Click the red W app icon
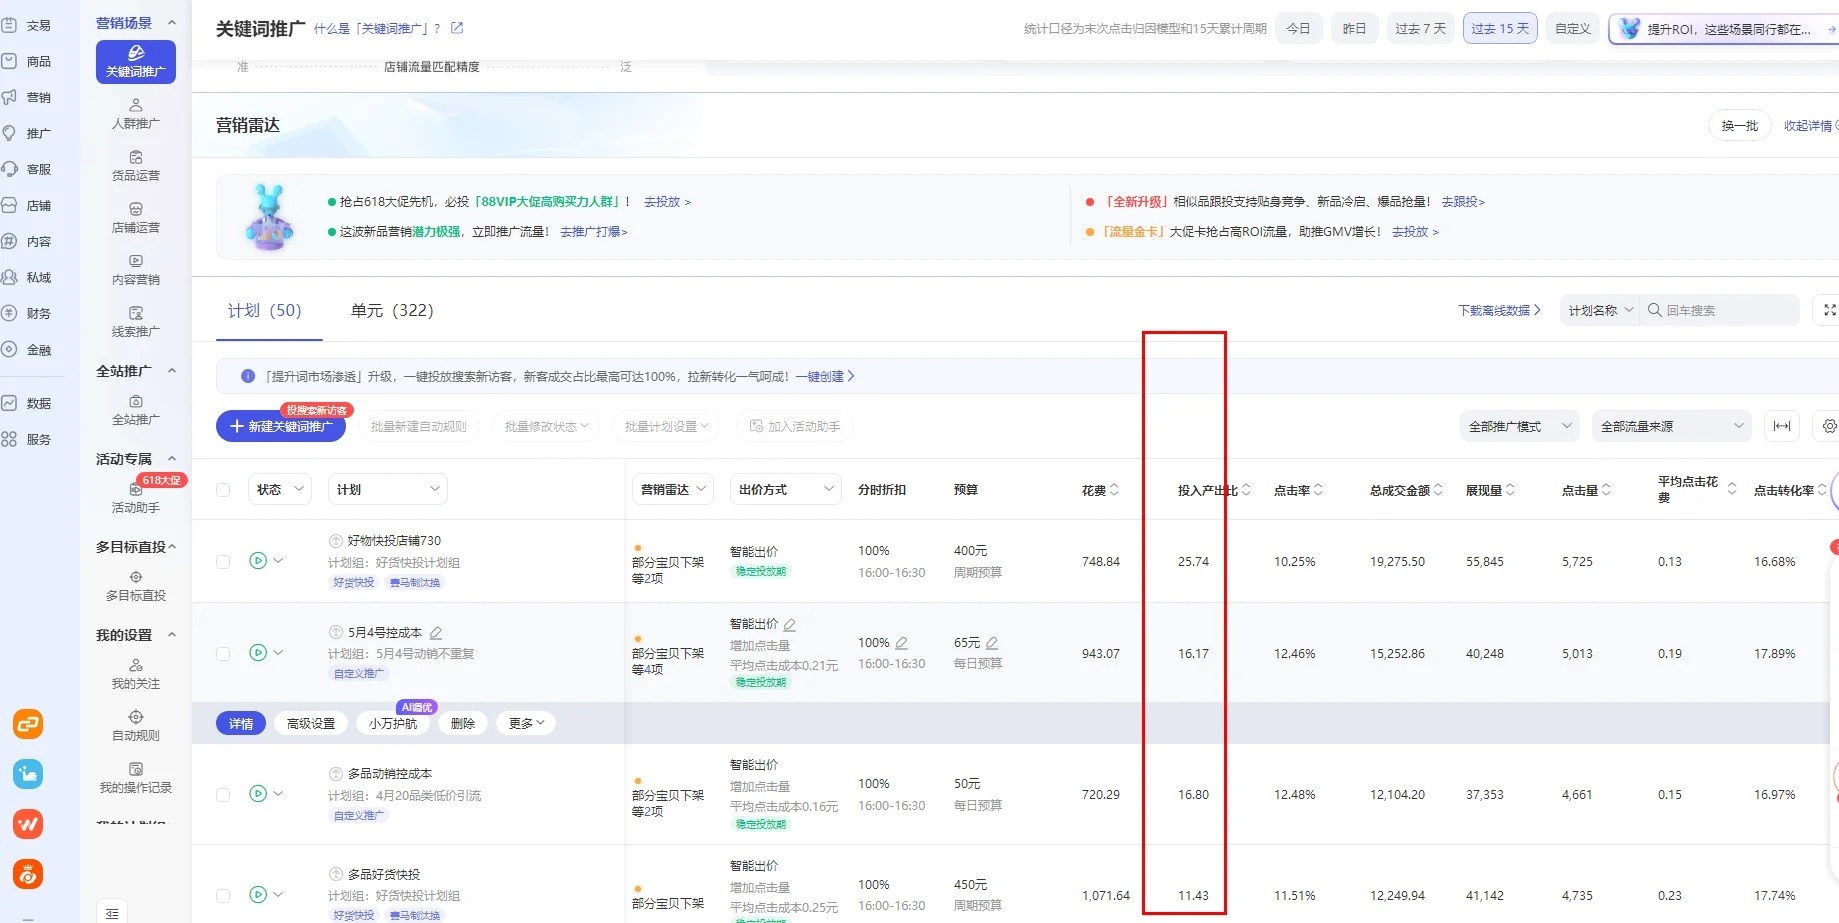1839x923 pixels. click(x=28, y=823)
